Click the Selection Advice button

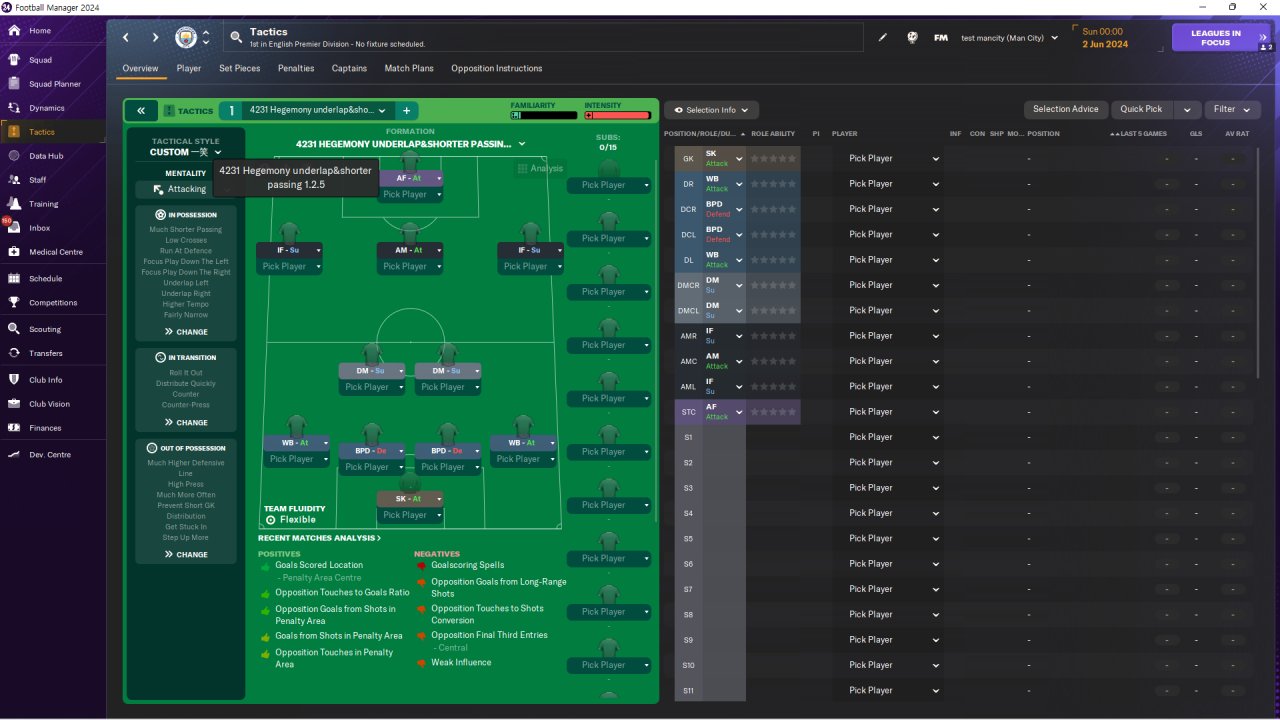[x=1065, y=109]
